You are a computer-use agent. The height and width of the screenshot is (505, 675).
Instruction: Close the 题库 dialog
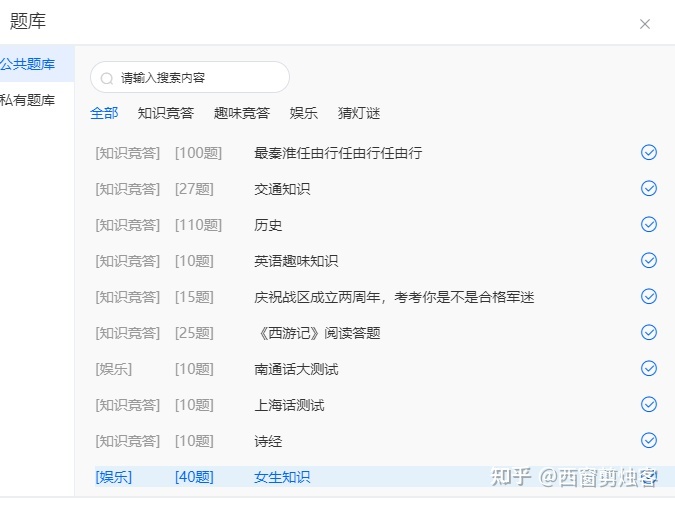(x=645, y=24)
